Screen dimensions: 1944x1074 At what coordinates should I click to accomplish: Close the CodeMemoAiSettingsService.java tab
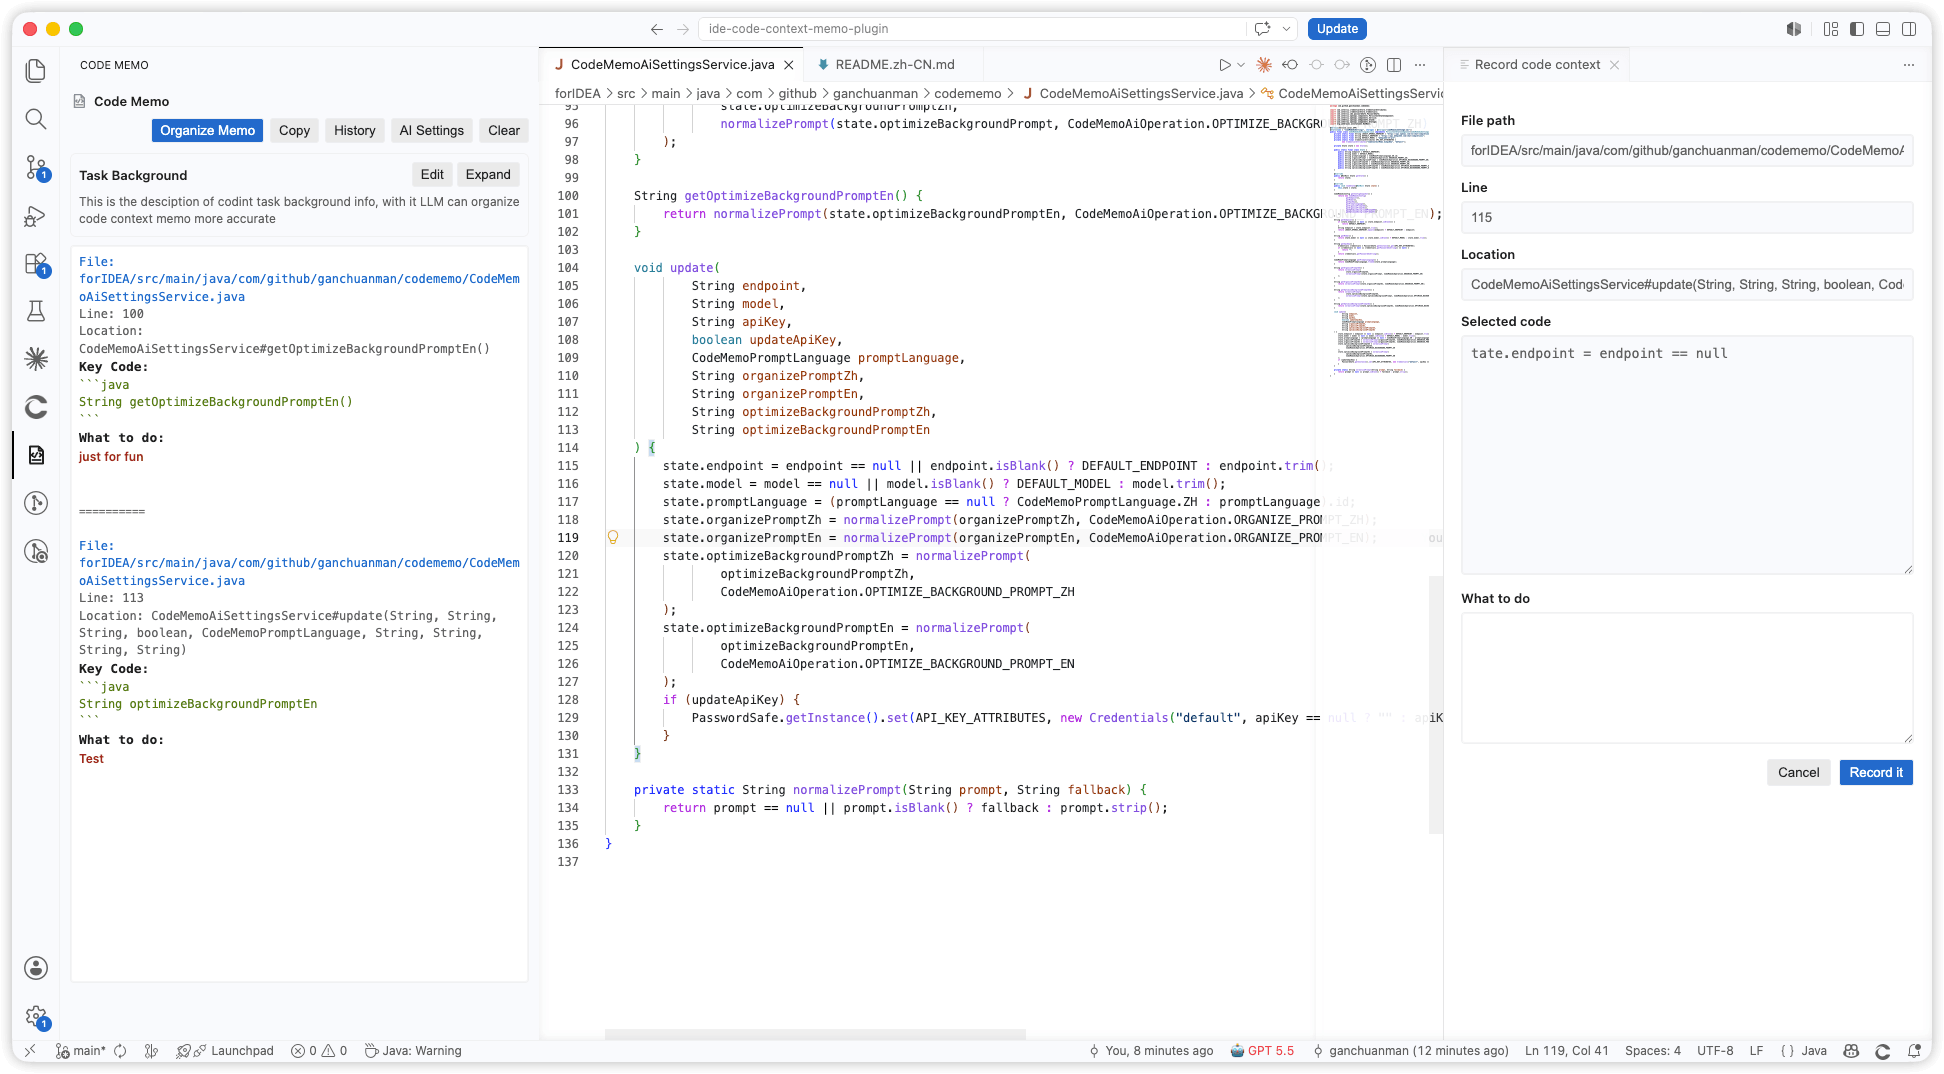coord(789,65)
